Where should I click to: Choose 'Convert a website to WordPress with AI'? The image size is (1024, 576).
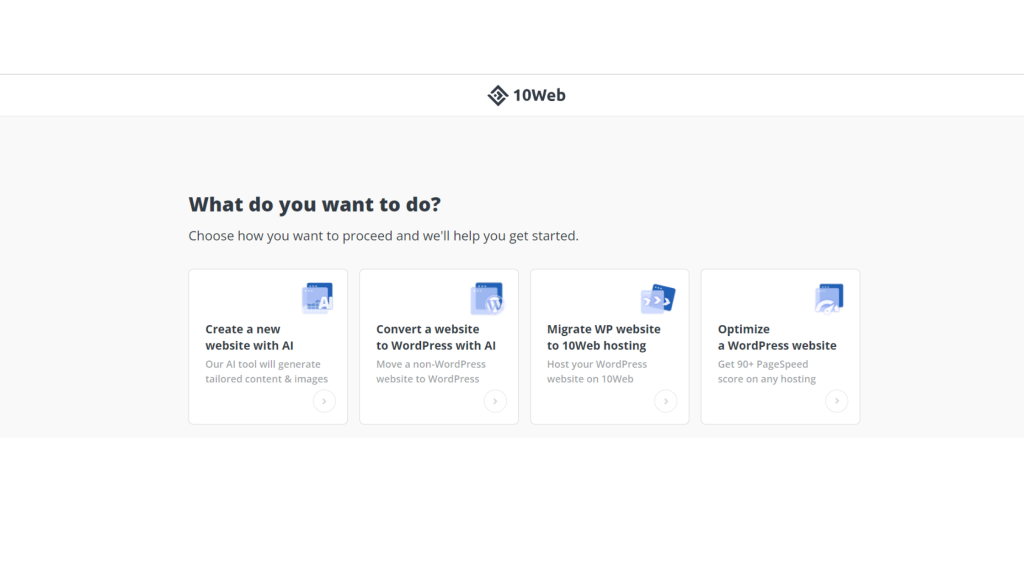[438, 345]
